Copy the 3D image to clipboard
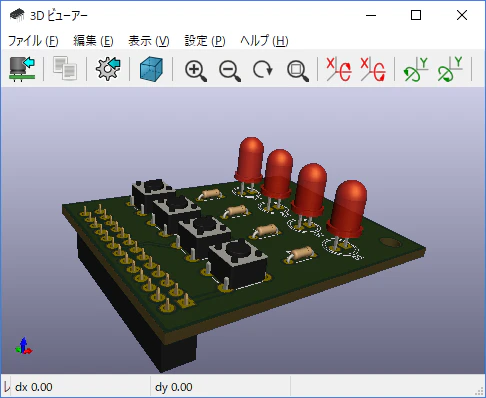Viewport: 486px width, 398px height. tap(65, 69)
